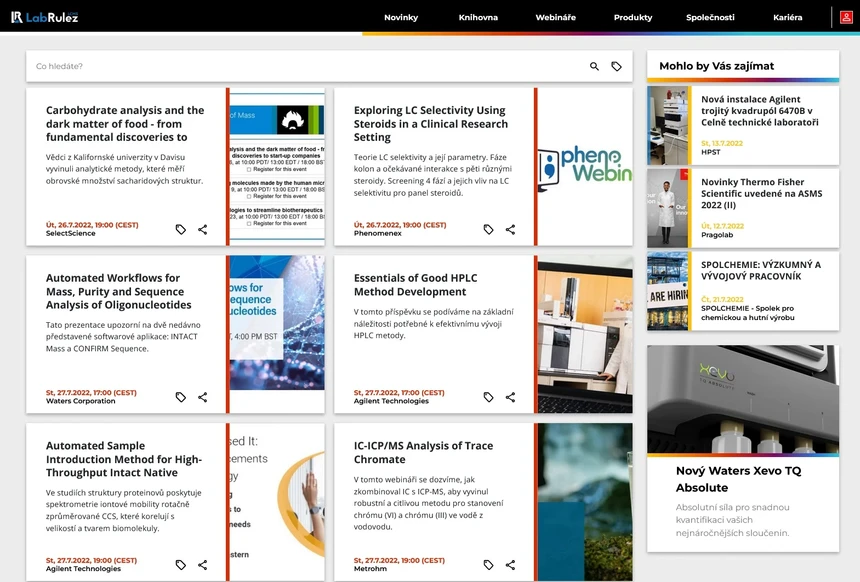Tag the Carbohydrate analysis webinar card
860x582 pixels.
[x=180, y=229]
